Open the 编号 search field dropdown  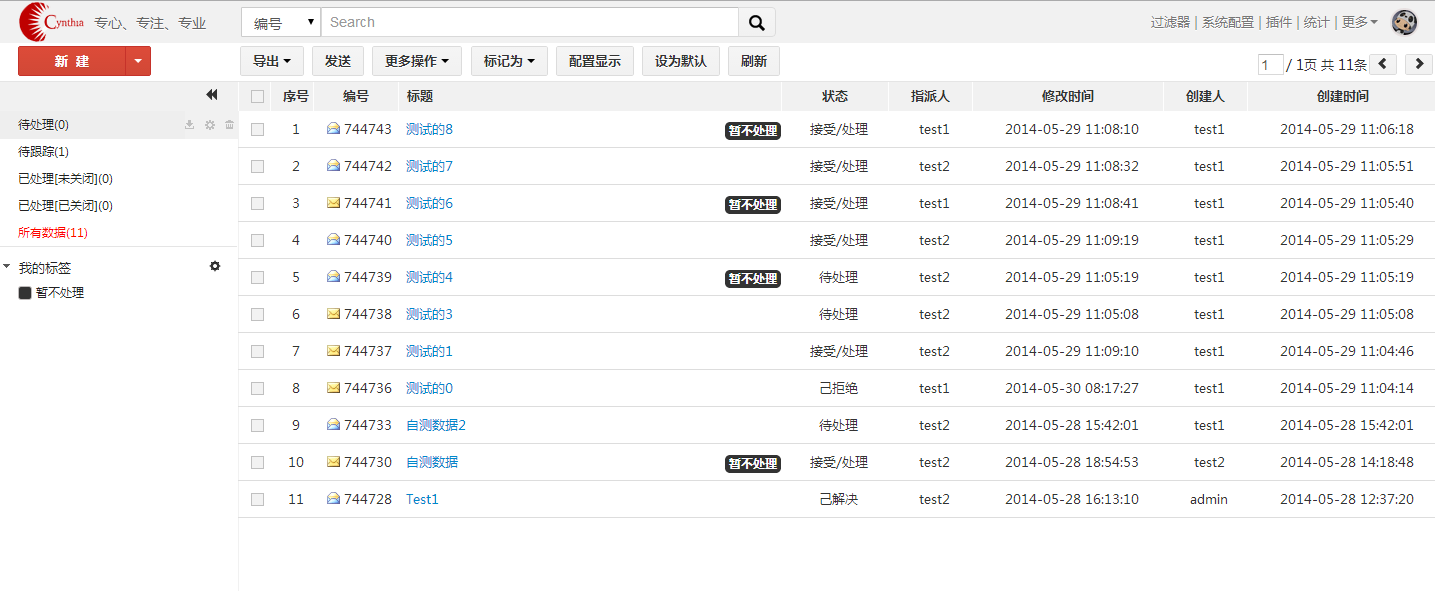[280, 21]
